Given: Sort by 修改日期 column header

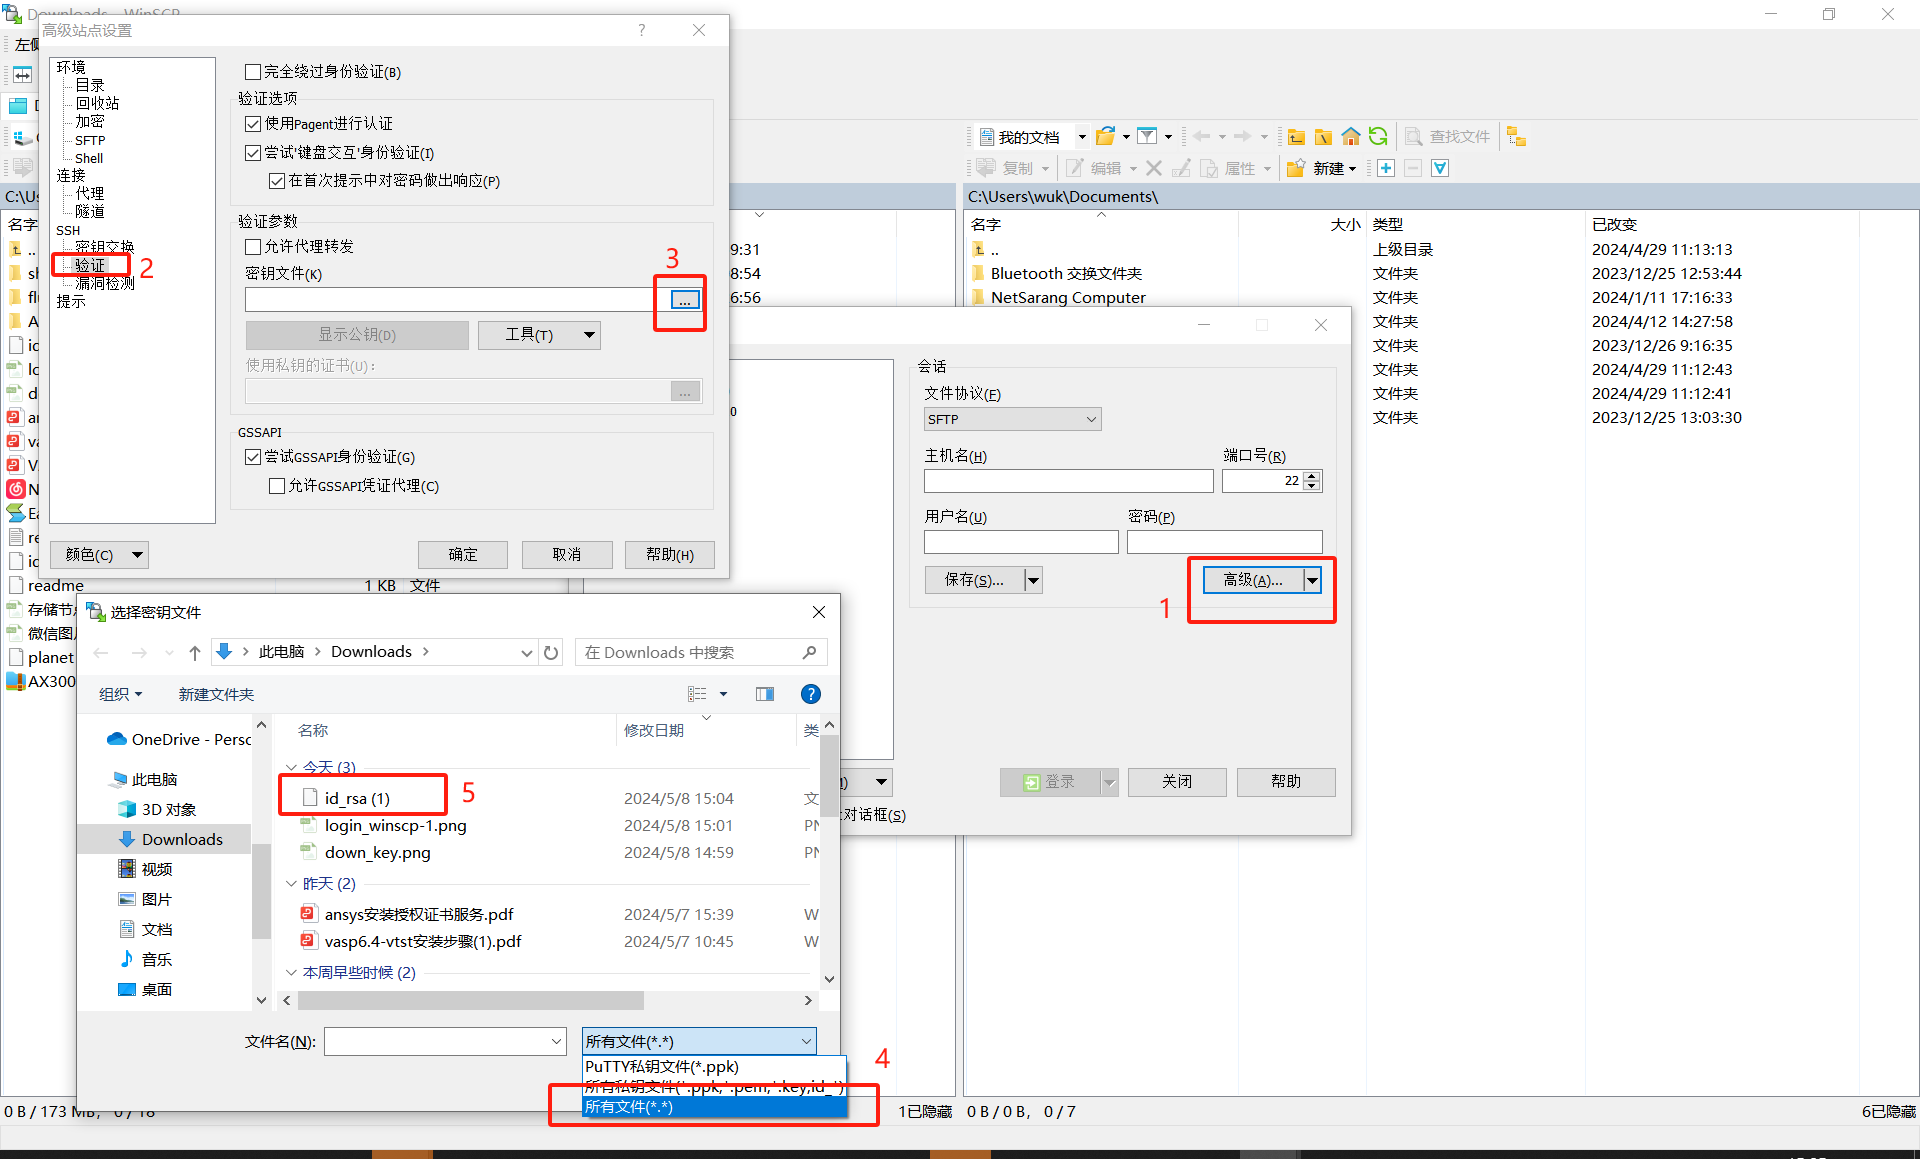Looking at the screenshot, I should [654, 731].
